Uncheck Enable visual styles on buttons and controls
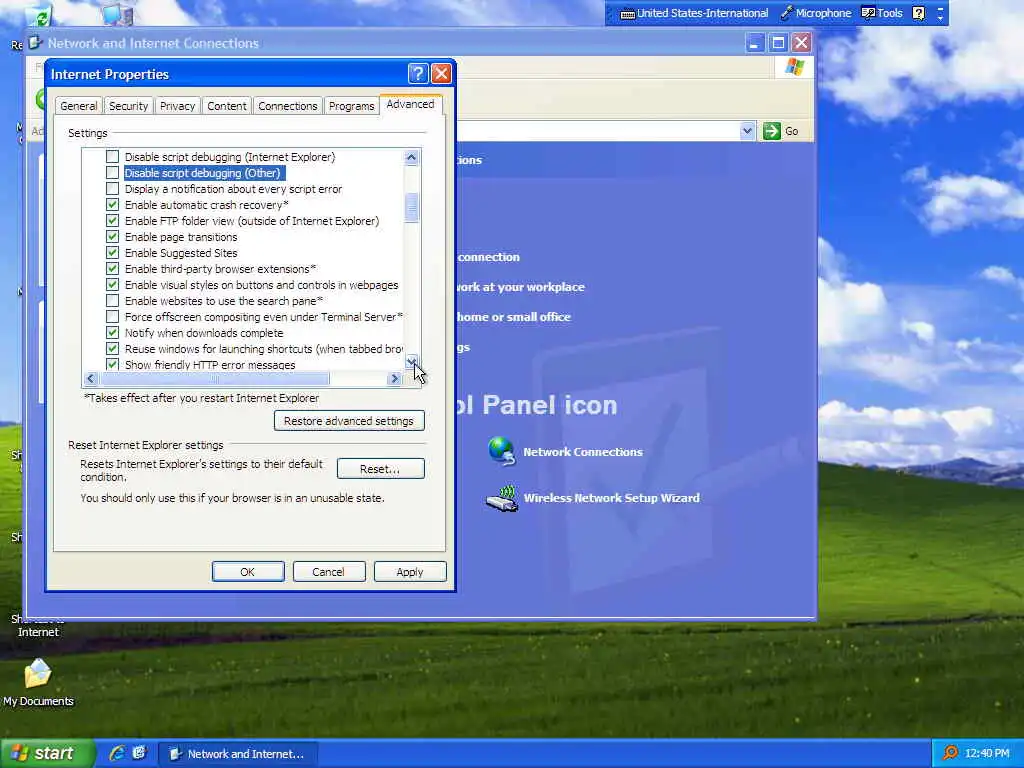1024x768 pixels. (x=112, y=285)
